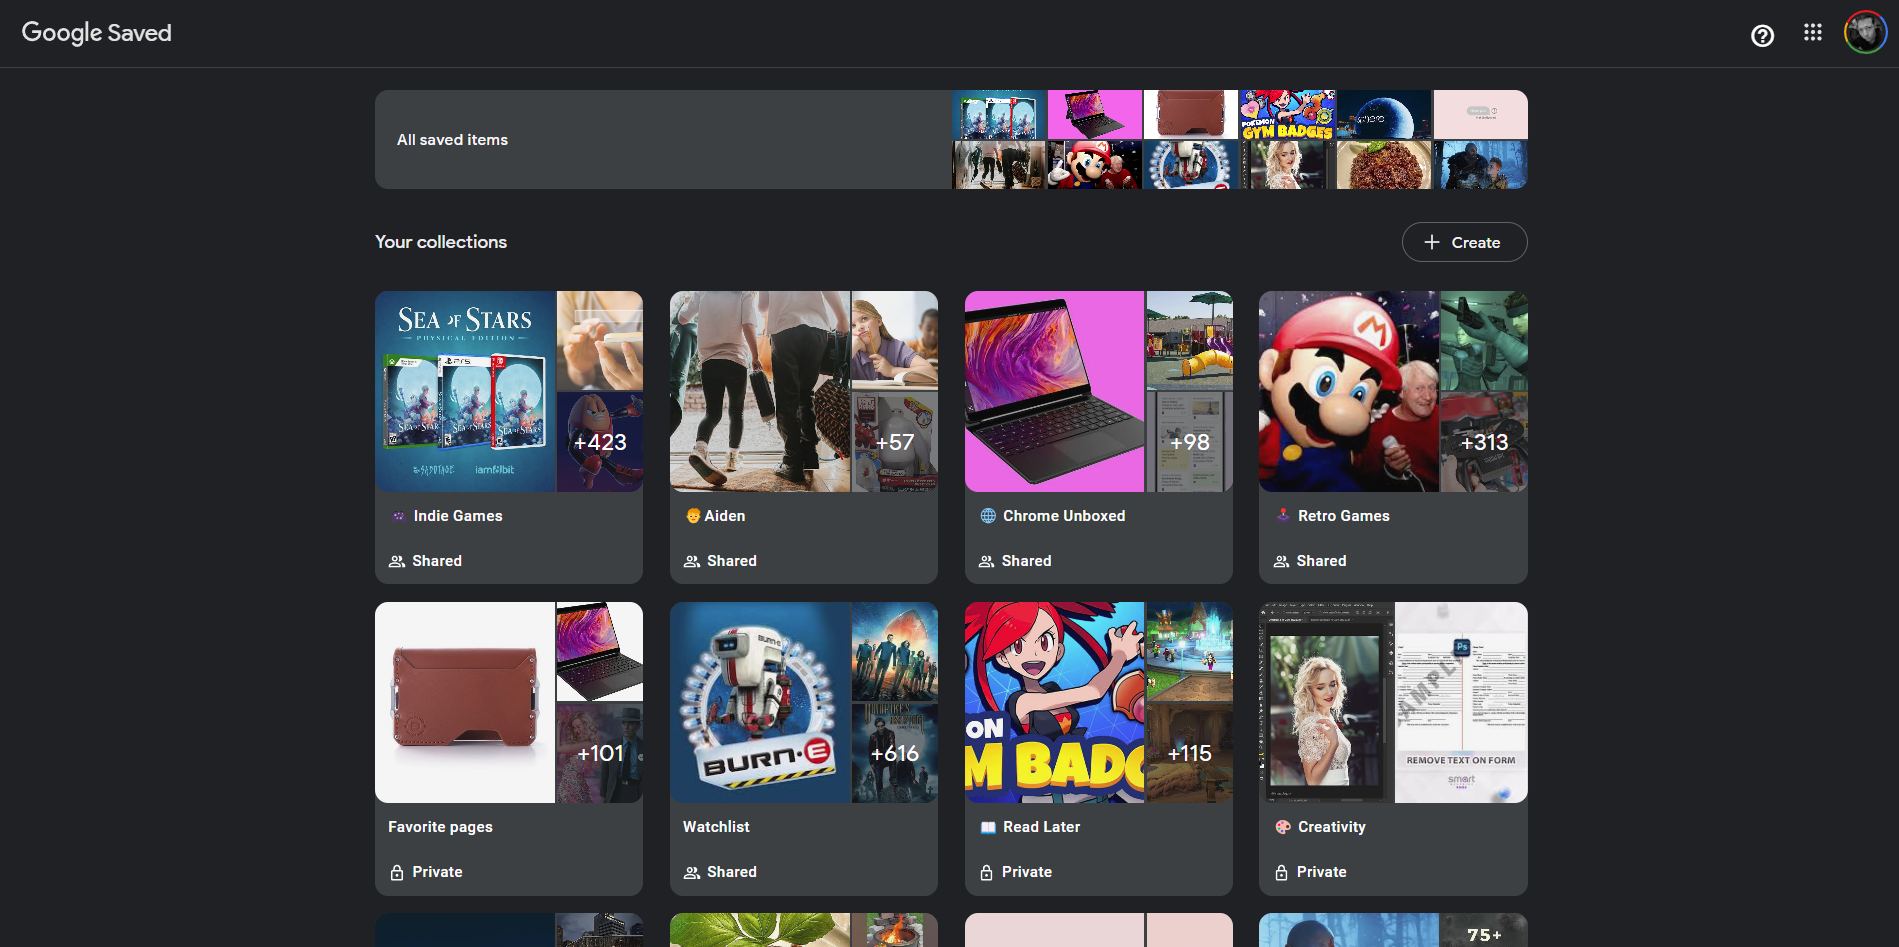
Task: Click the purple emoji icon beside Indie Games
Action: coord(398,516)
